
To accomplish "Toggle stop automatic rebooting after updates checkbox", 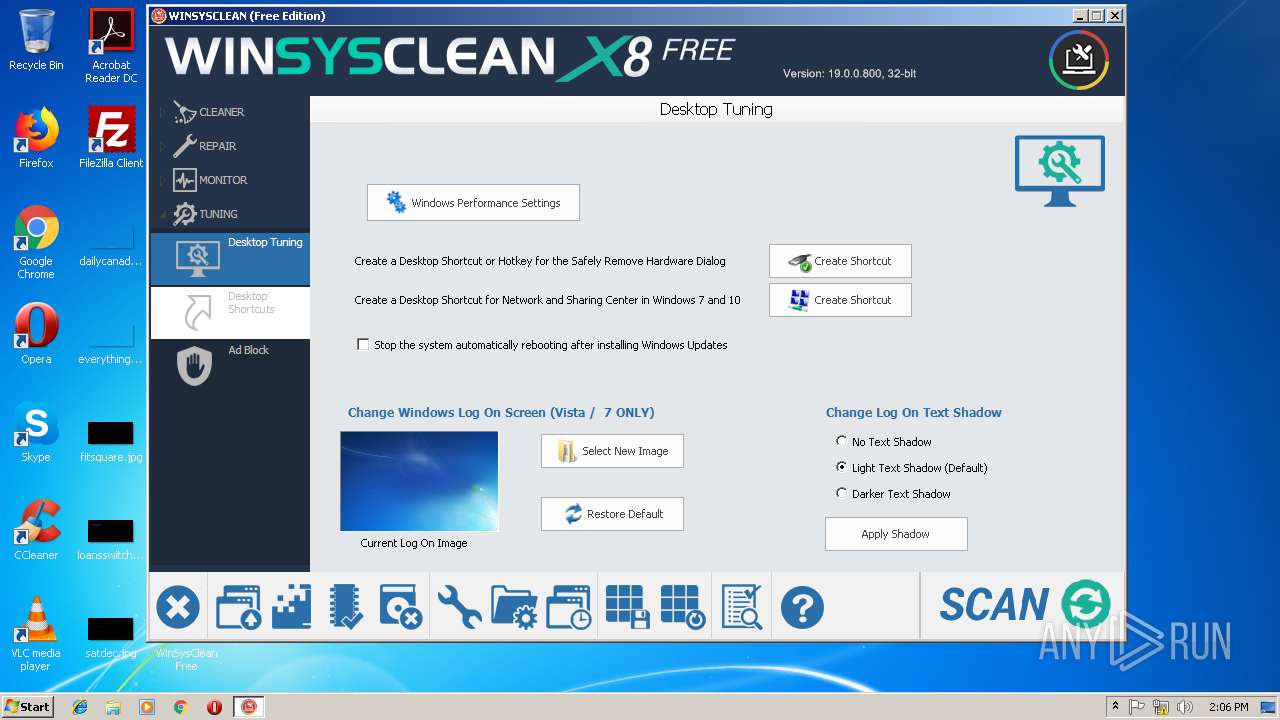I will click(363, 345).
